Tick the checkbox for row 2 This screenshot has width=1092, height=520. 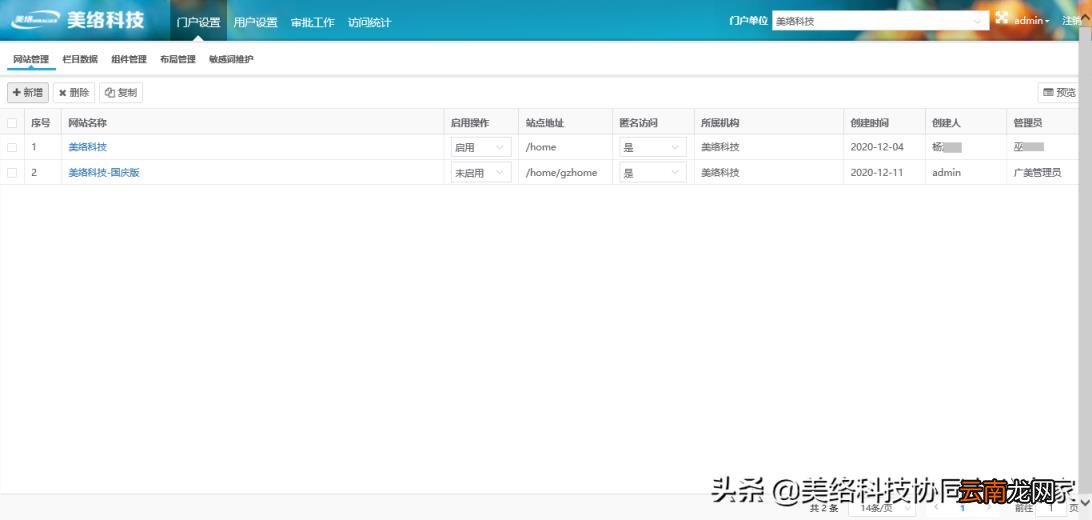tap(12, 172)
